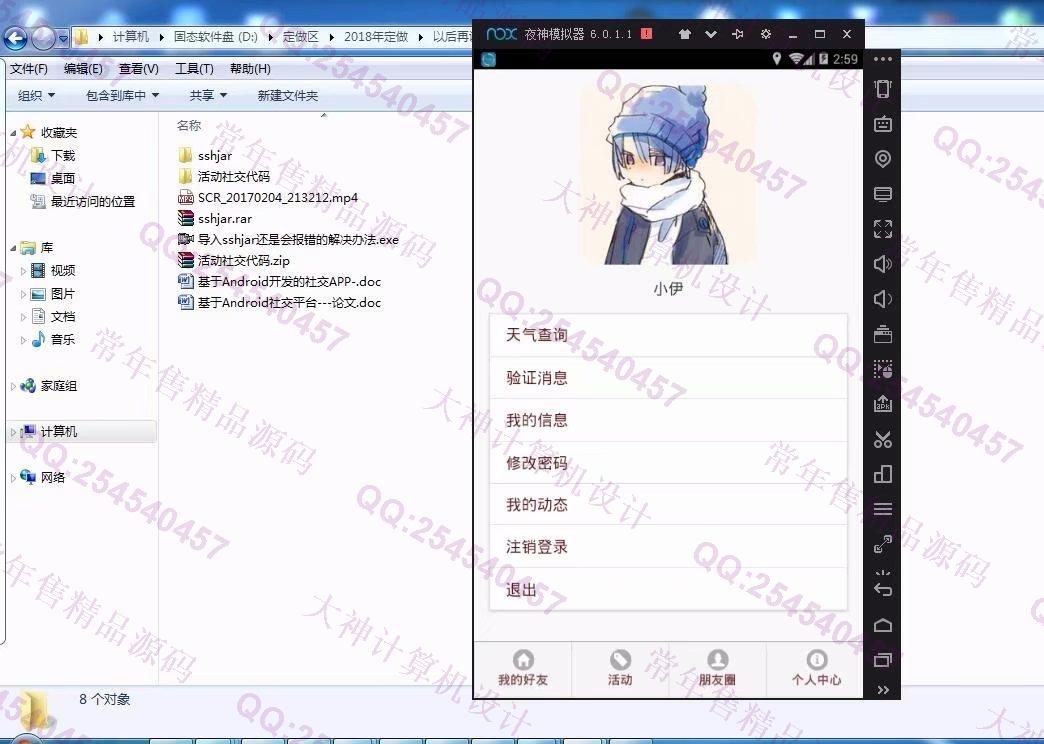
Task: Click 最近访问的位置 in sidebar
Action: [x=83, y=201]
